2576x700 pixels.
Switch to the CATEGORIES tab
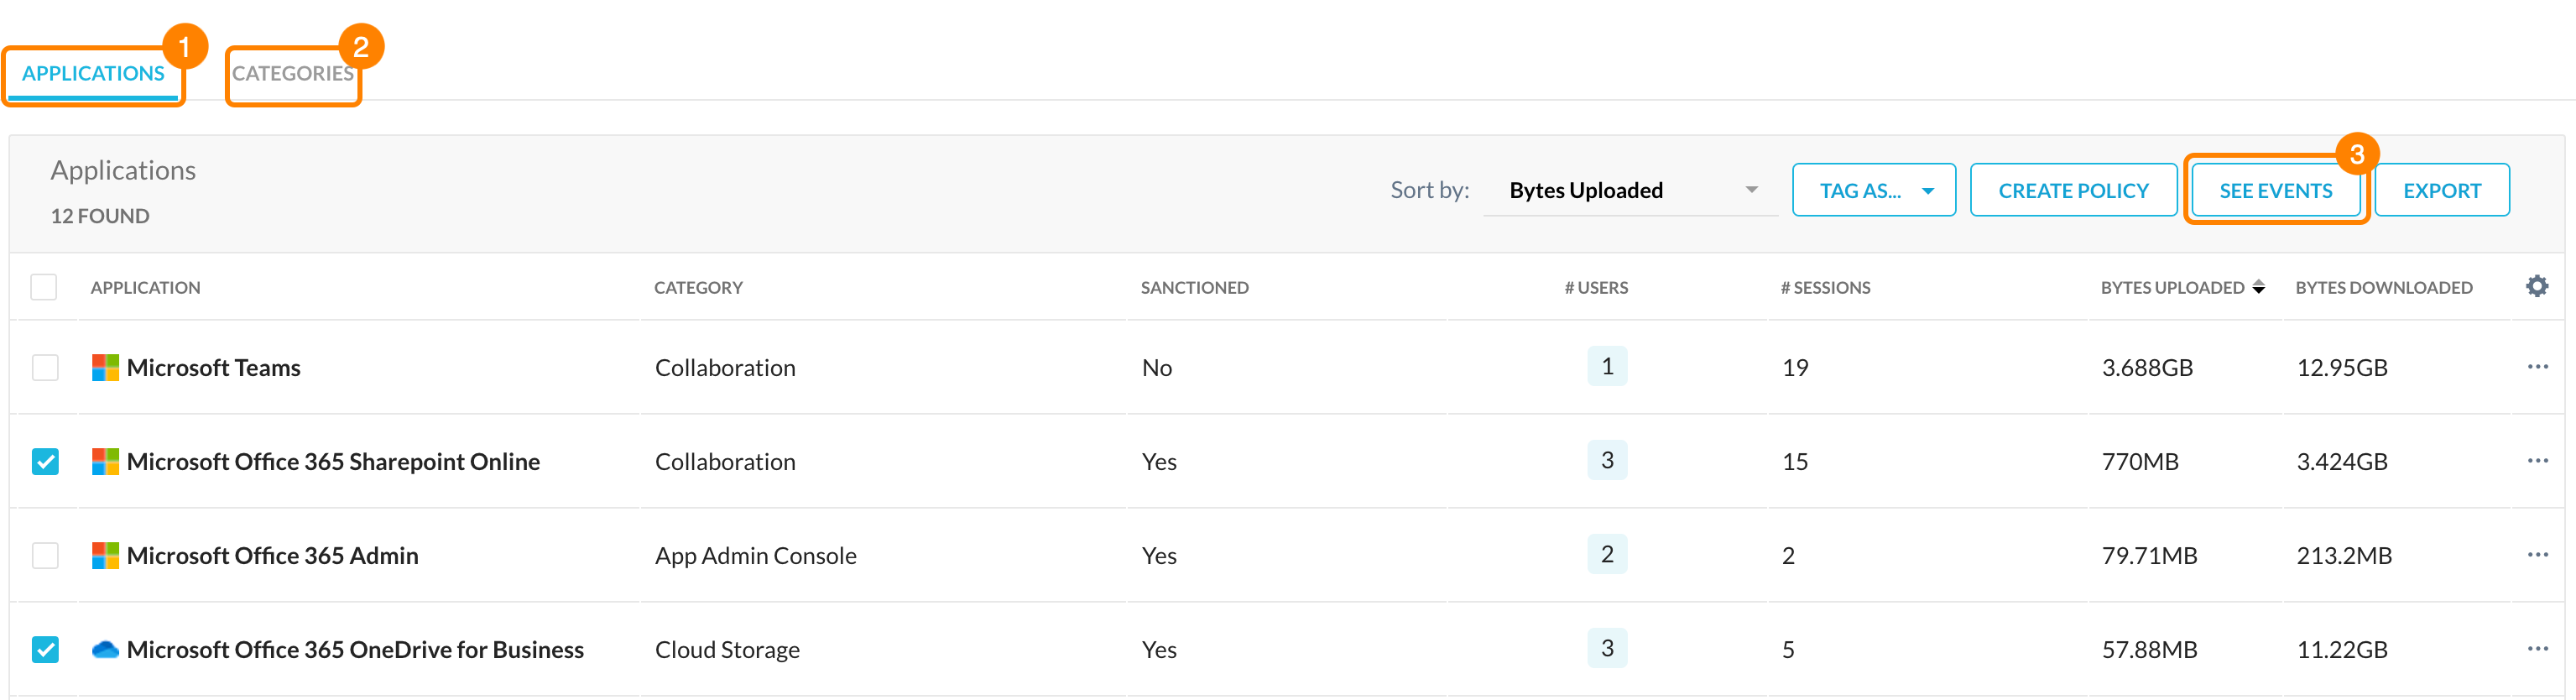tap(293, 73)
